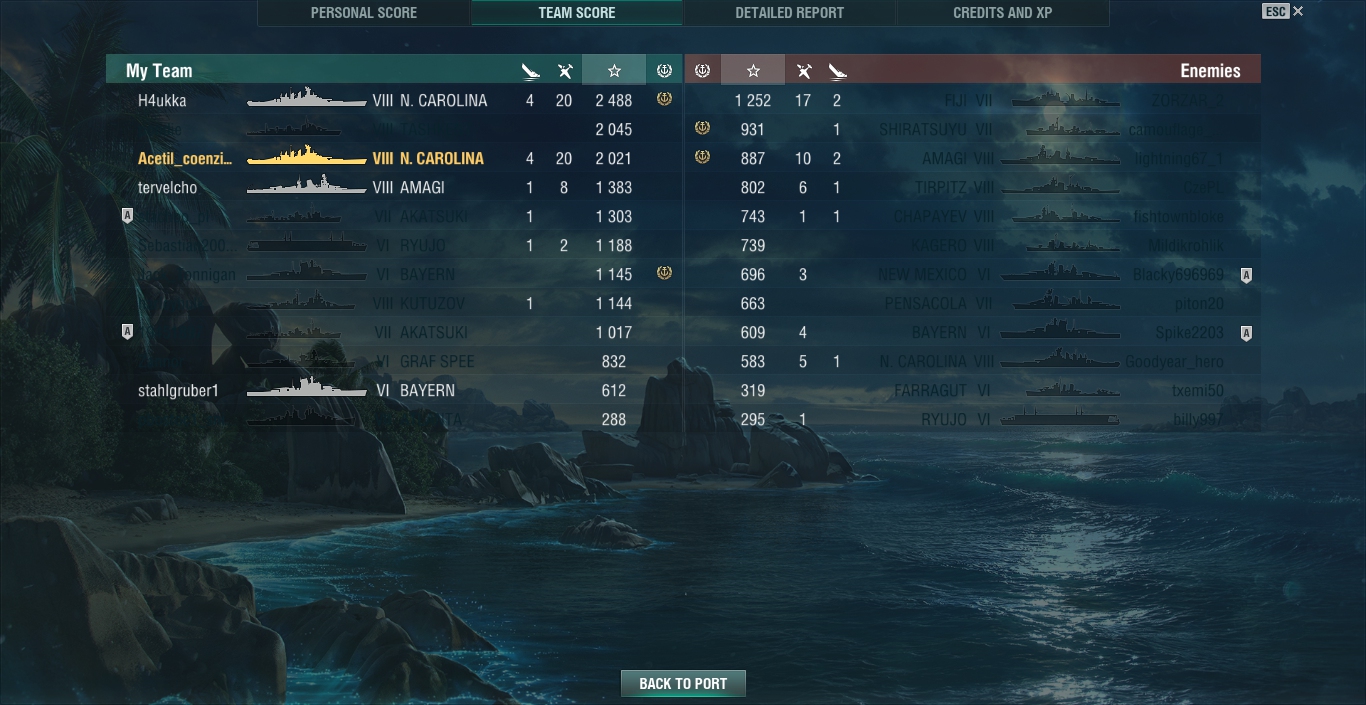Select the Team Score tab
This screenshot has height=705, width=1366.
coord(577,13)
